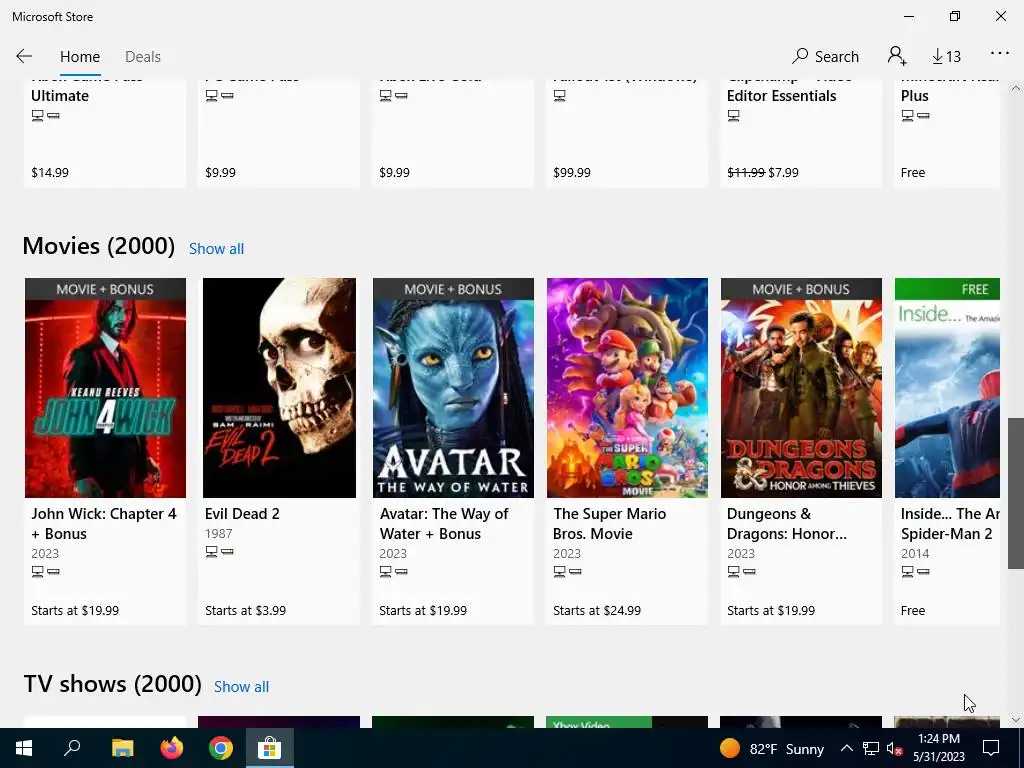The width and height of the screenshot is (1024, 768).
Task: Click The Super Mario Bros. Movie title
Action: 609,524
